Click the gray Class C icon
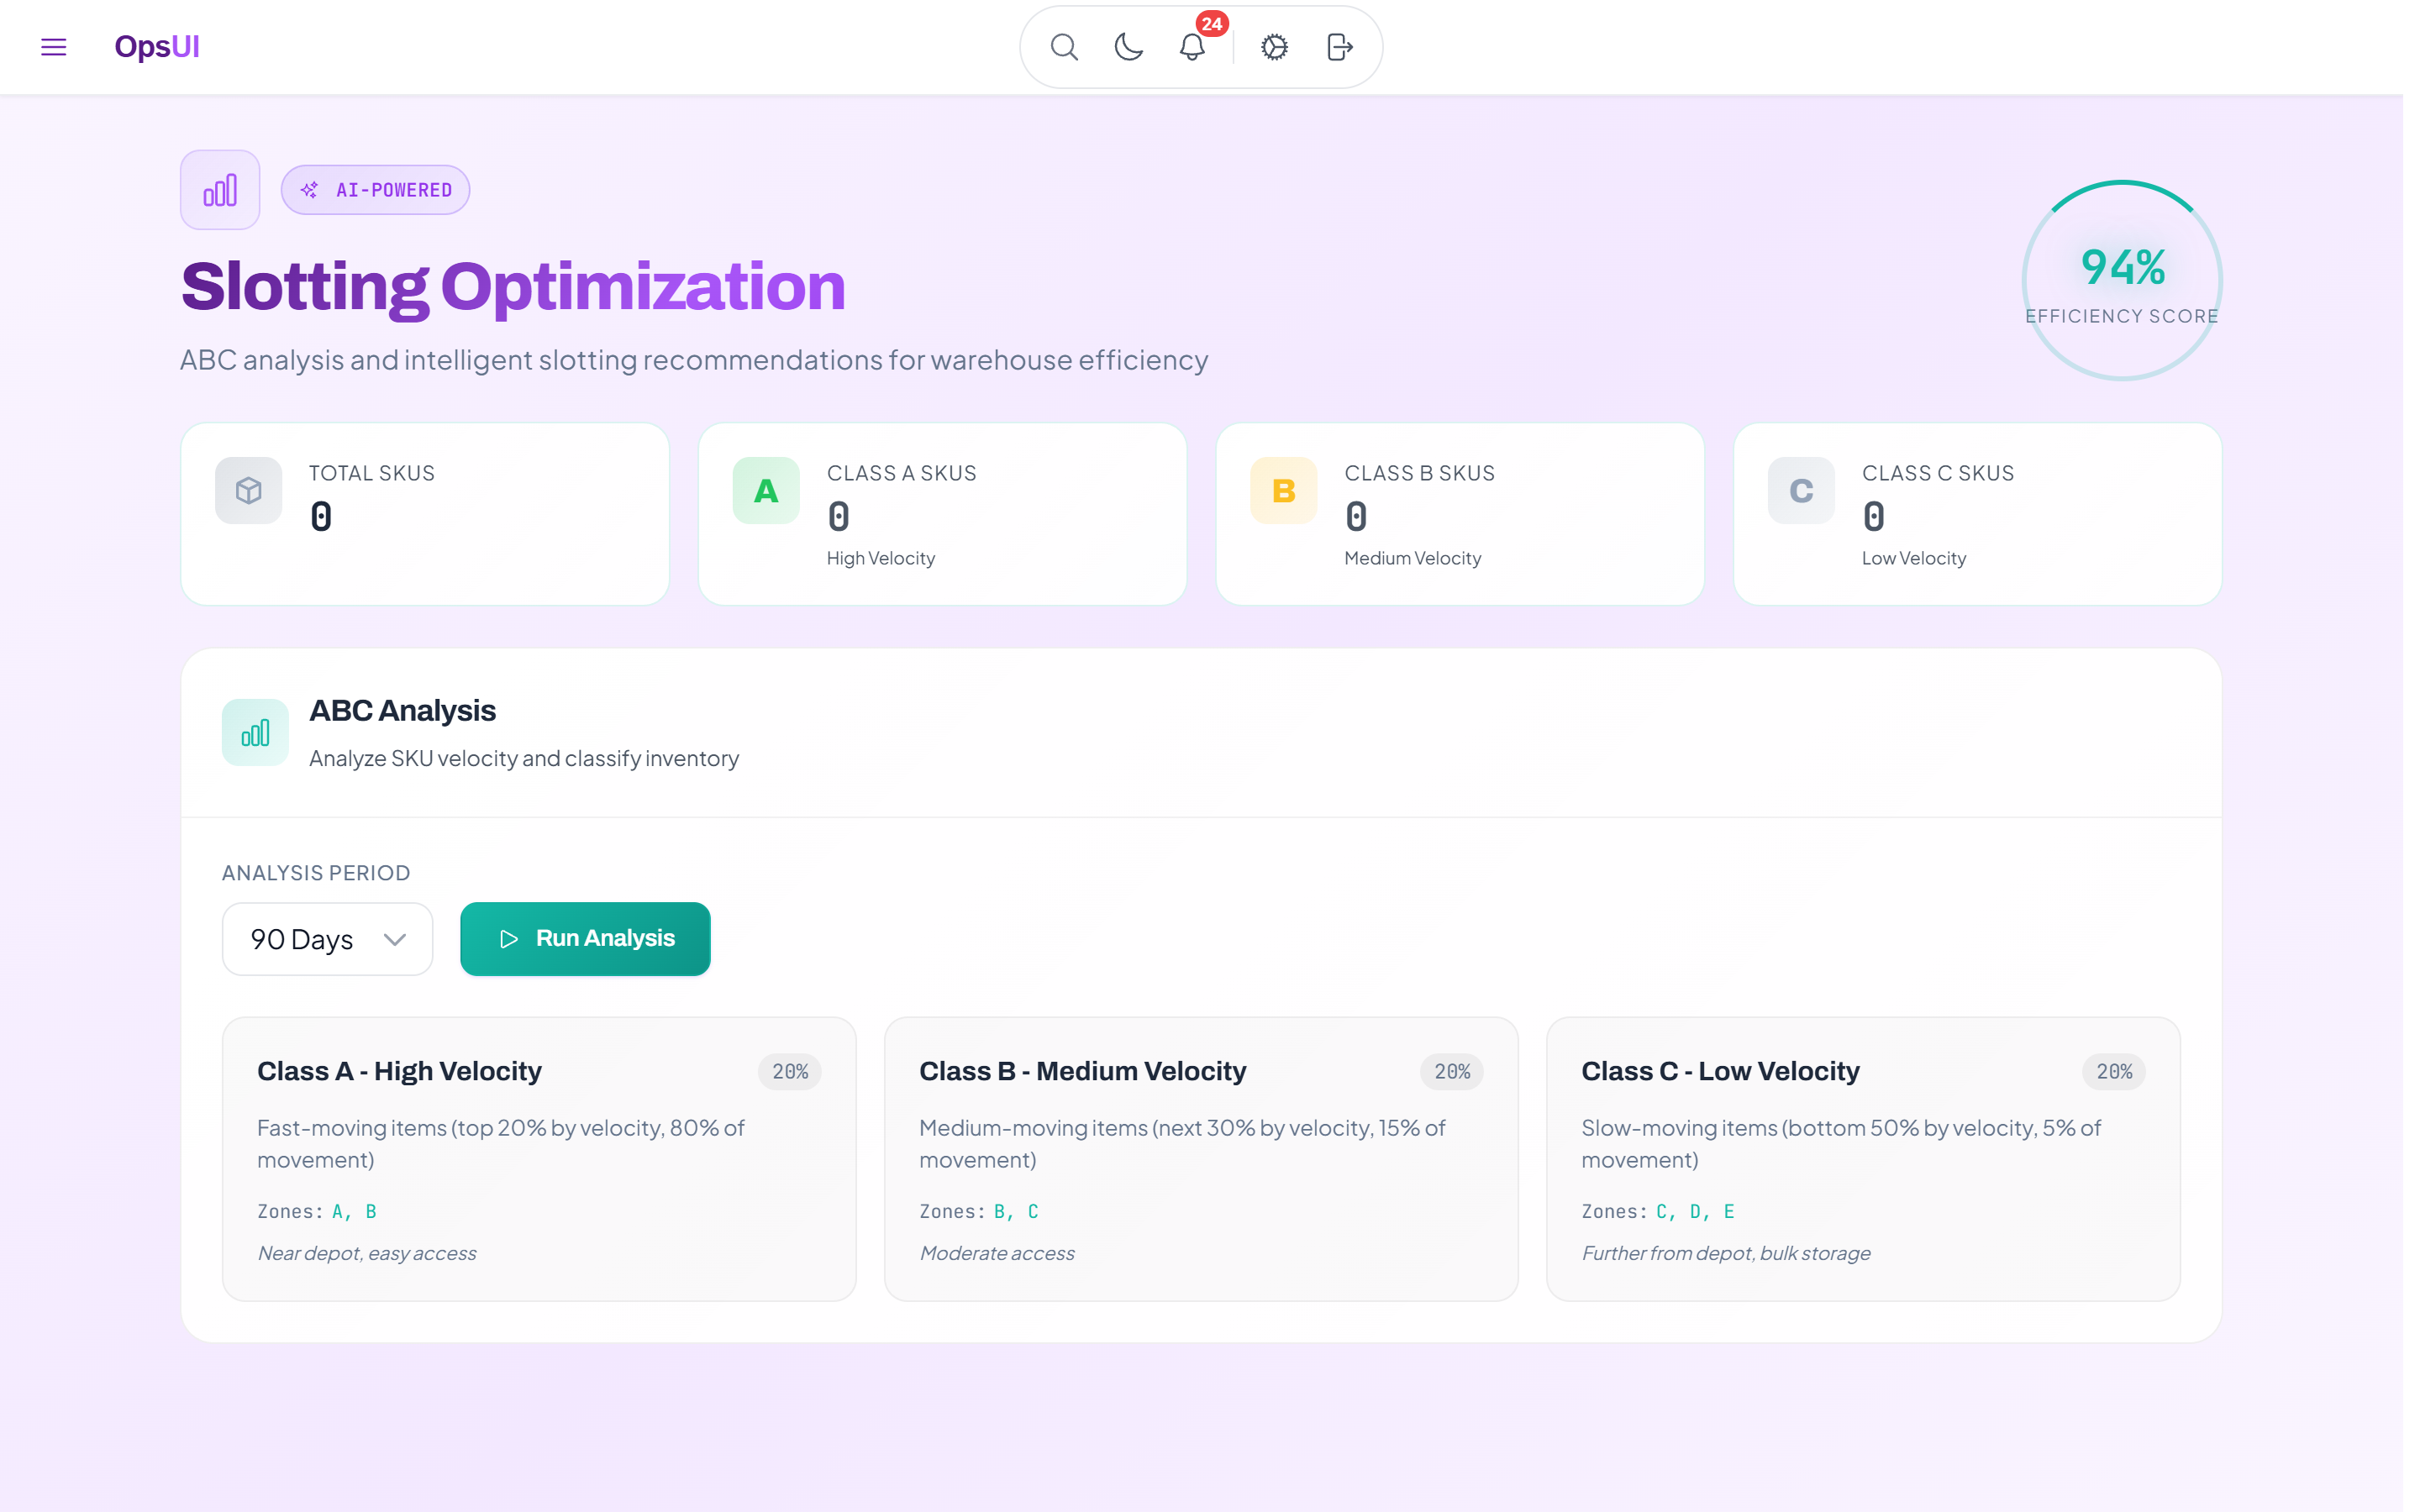Image resolution: width=2420 pixels, height=1512 pixels. [1801, 491]
